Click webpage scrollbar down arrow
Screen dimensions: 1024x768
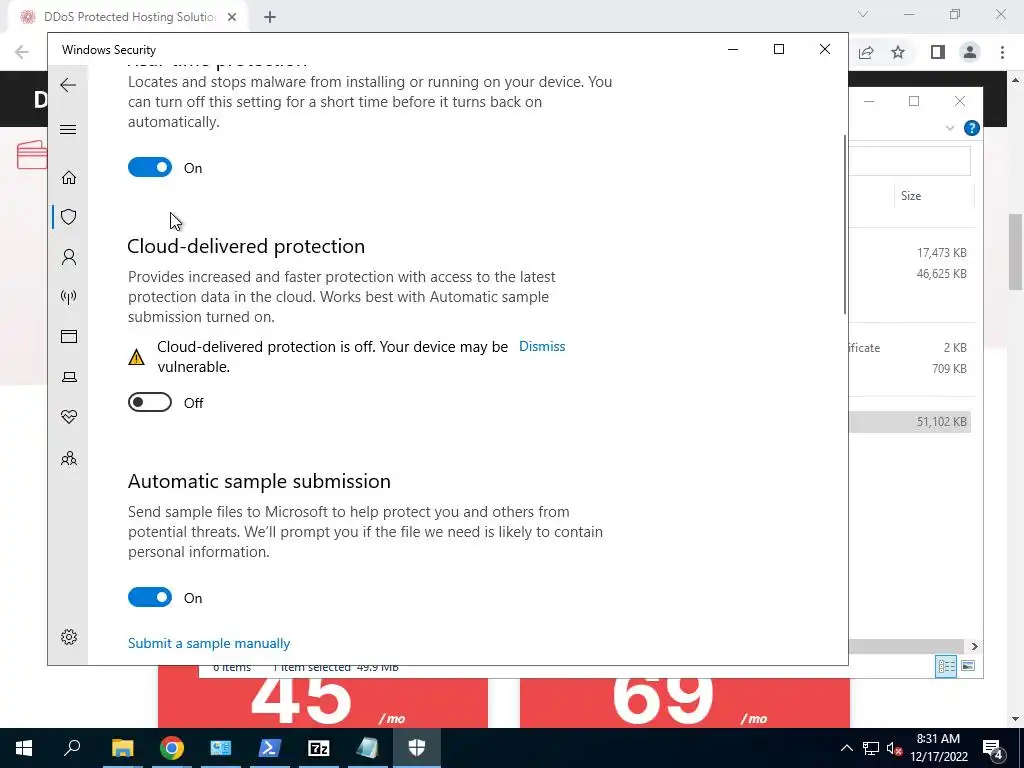coord(1016,719)
